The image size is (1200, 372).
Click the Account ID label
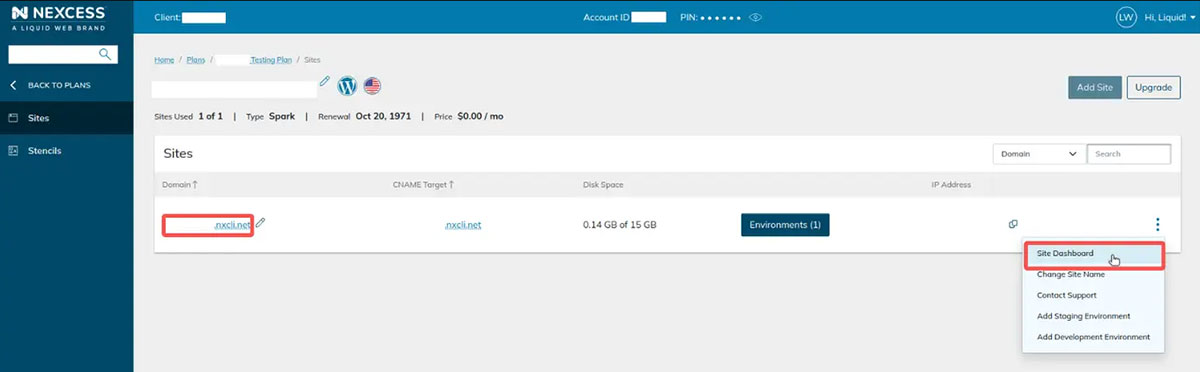tap(606, 17)
